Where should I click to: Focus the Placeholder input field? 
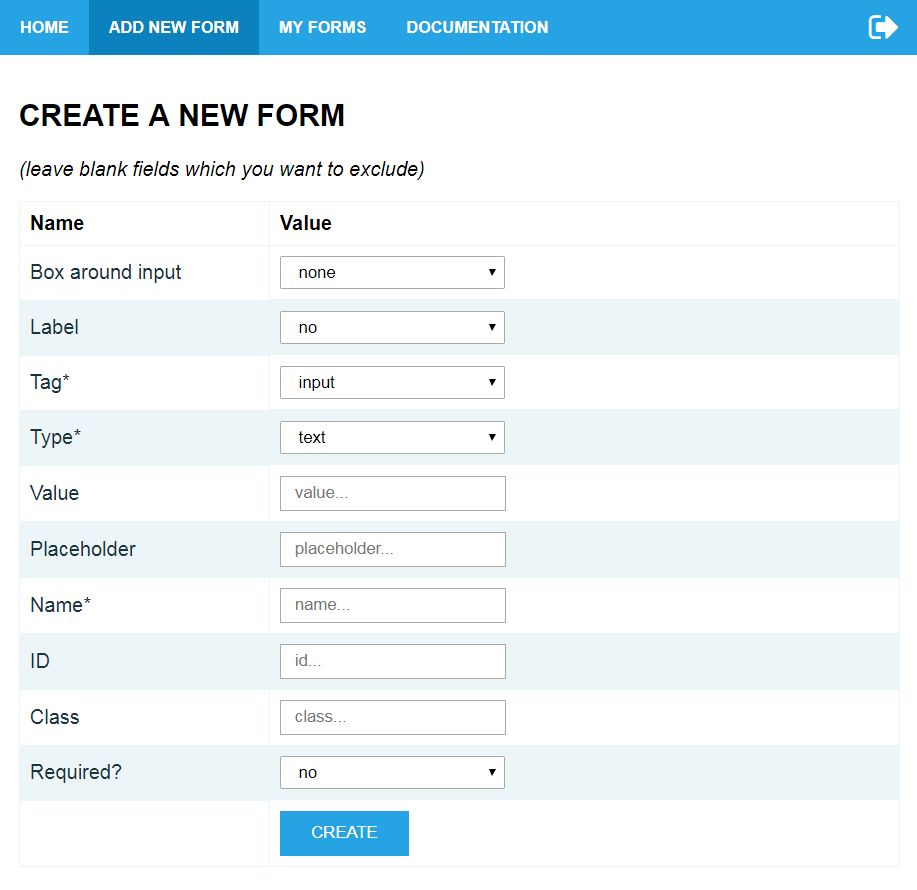[393, 549]
